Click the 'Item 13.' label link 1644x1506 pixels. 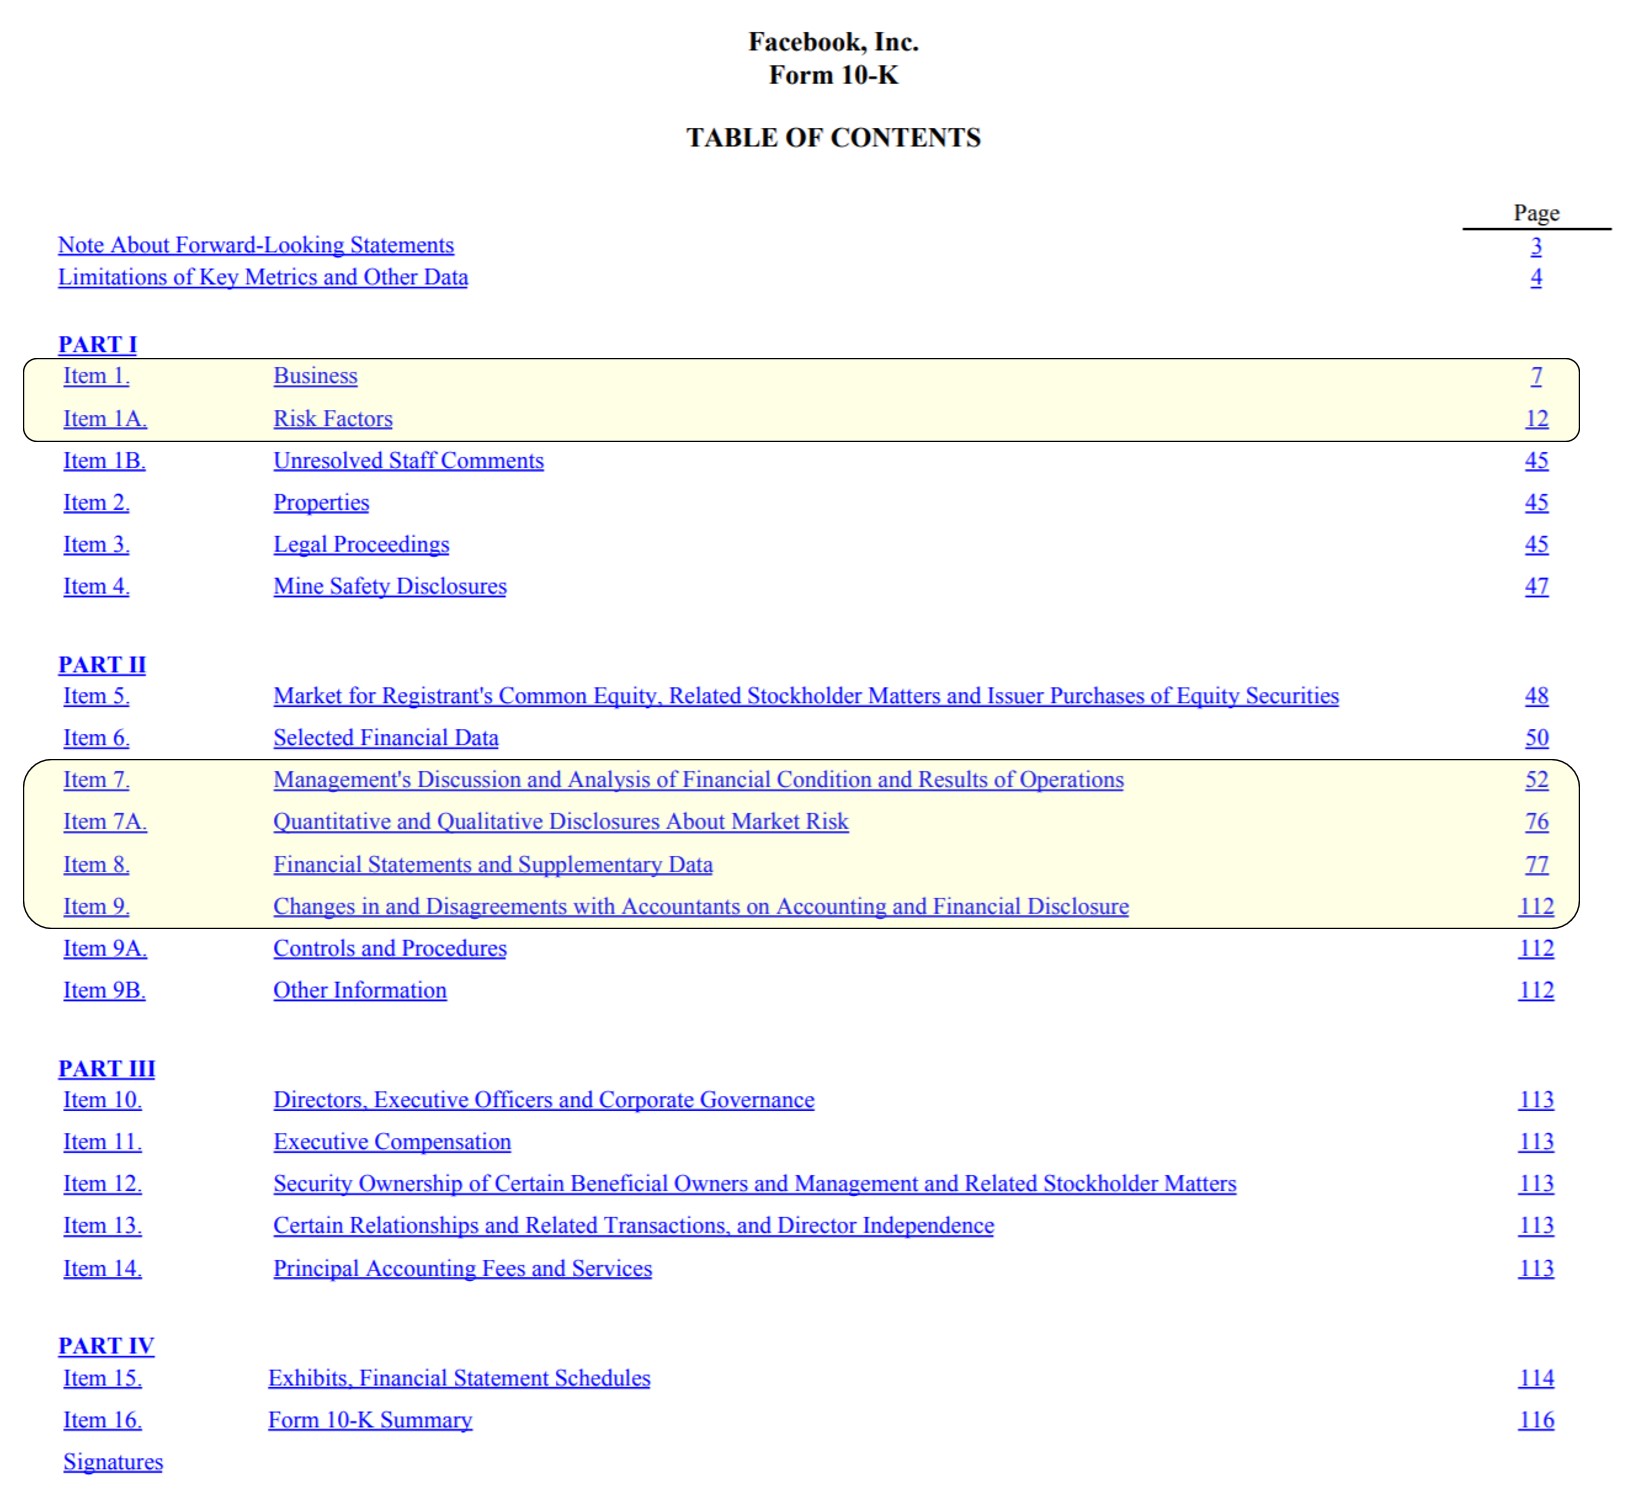click(x=102, y=1226)
